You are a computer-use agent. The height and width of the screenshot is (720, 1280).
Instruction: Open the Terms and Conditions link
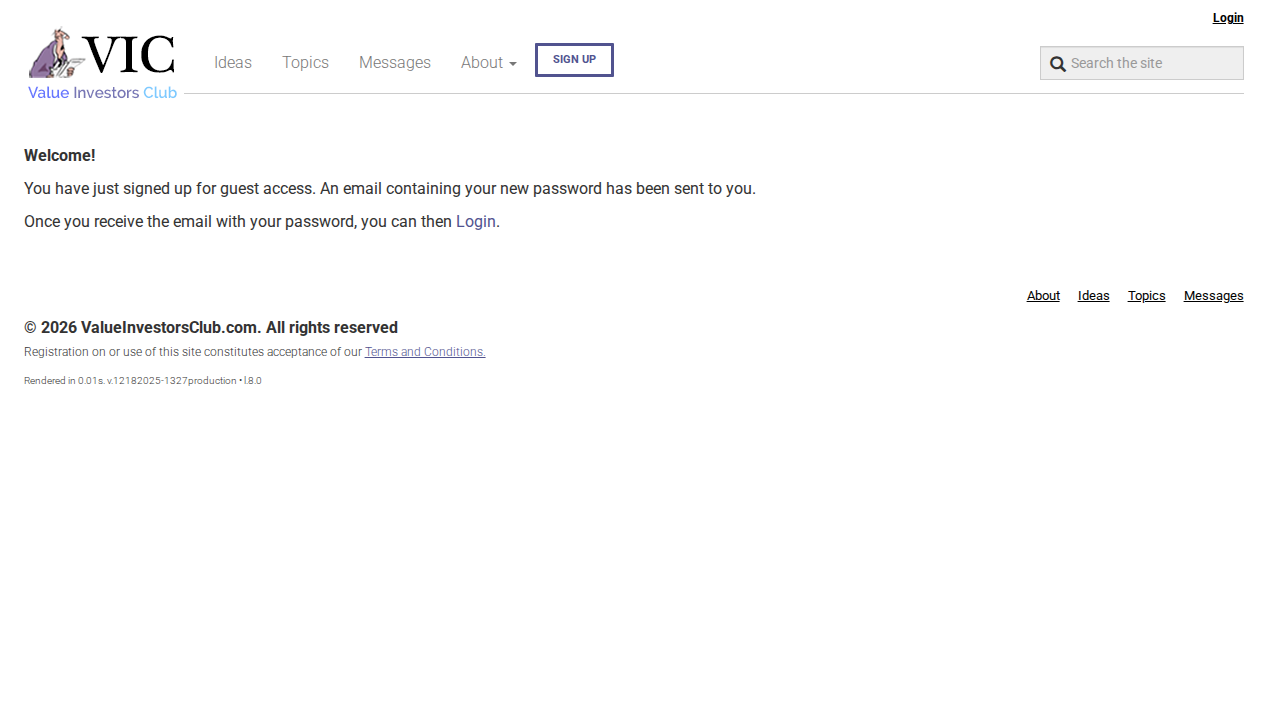[425, 352]
